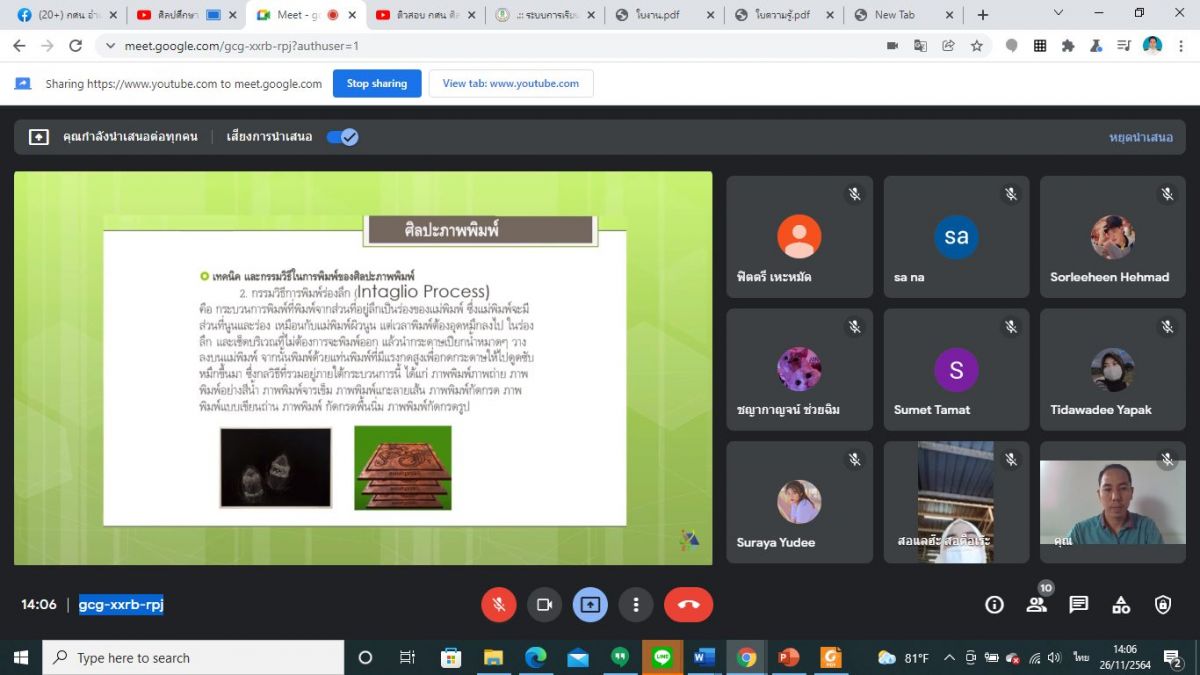The width and height of the screenshot is (1200, 675).
Task: Toggle the presentation audio switch
Action: coord(342,137)
